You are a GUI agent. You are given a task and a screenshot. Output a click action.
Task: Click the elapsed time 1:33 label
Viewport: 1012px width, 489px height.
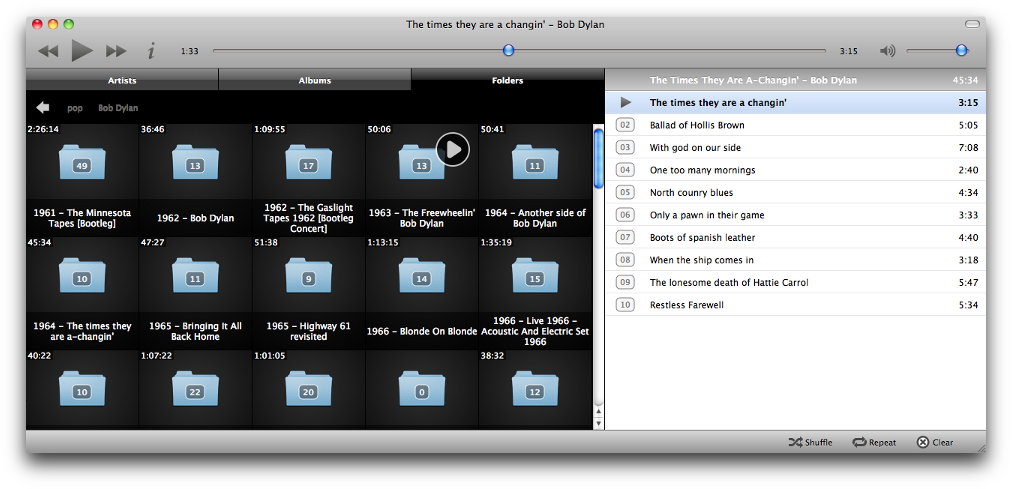click(190, 52)
